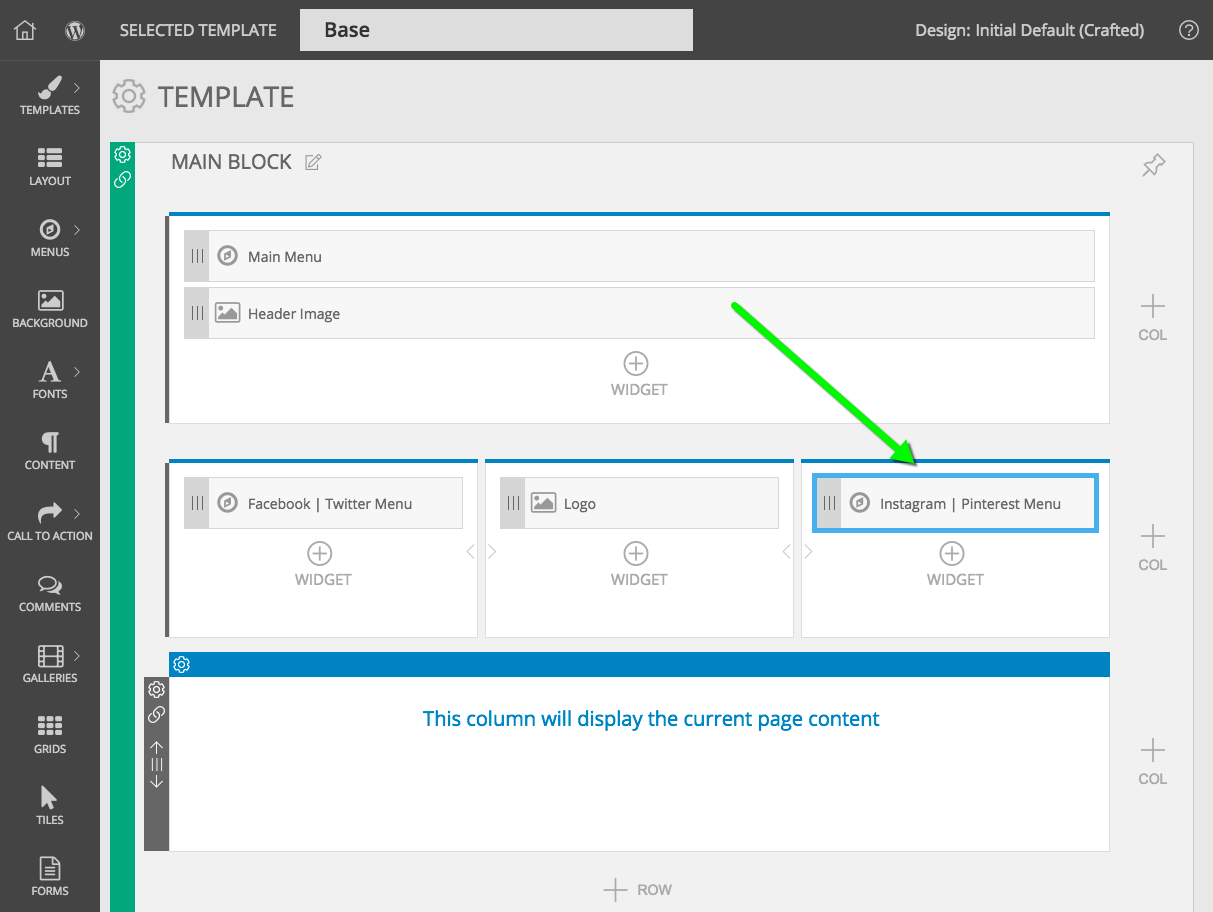The height and width of the screenshot is (912, 1213).
Task: Open the Galleries sidebar section
Action: tap(50, 664)
